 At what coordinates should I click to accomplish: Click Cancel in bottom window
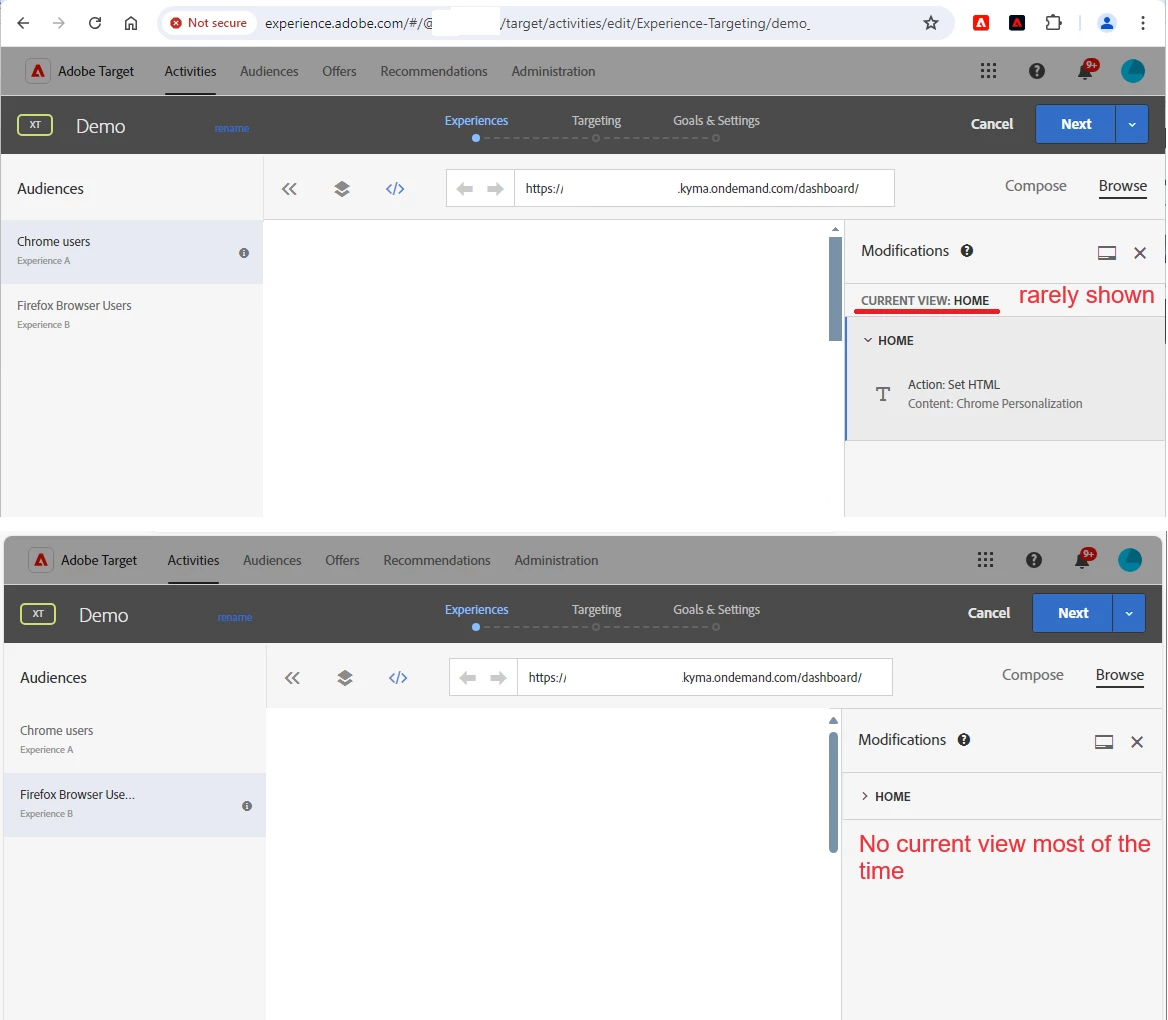coord(988,612)
